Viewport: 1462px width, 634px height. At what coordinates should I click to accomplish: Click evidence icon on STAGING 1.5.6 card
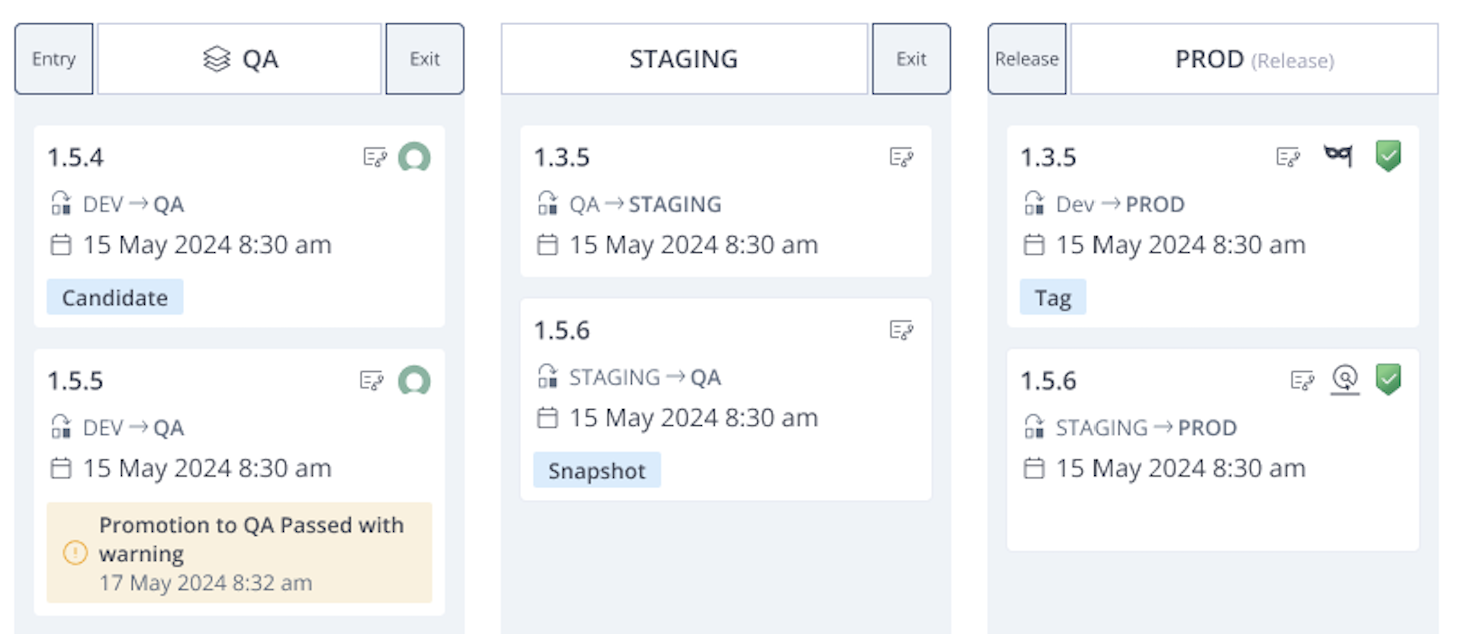(x=901, y=330)
